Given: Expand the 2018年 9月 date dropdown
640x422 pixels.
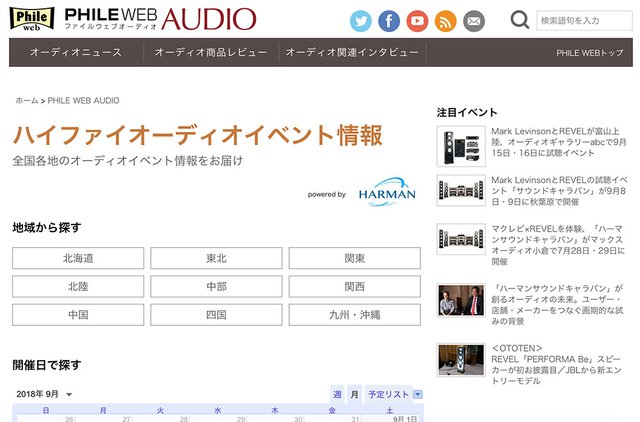Looking at the screenshot, I should coord(44,394).
